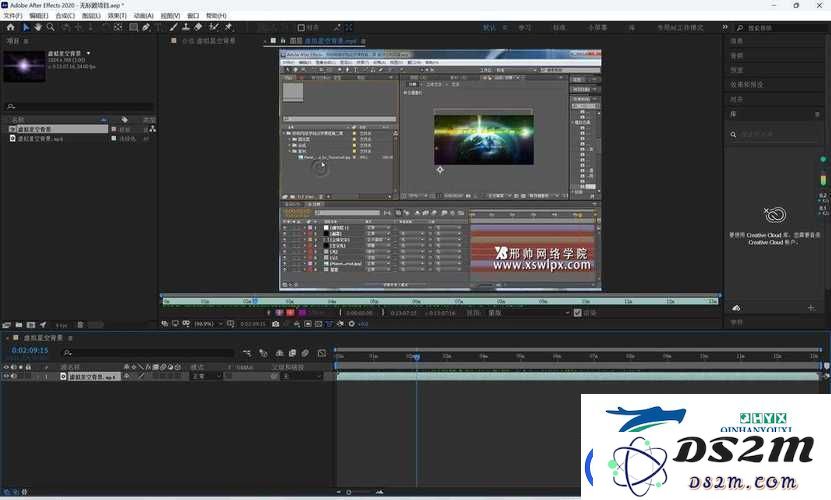Open the layer 1 parent link dropdown
The height and width of the screenshot is (500, 831).
[301, 376]
